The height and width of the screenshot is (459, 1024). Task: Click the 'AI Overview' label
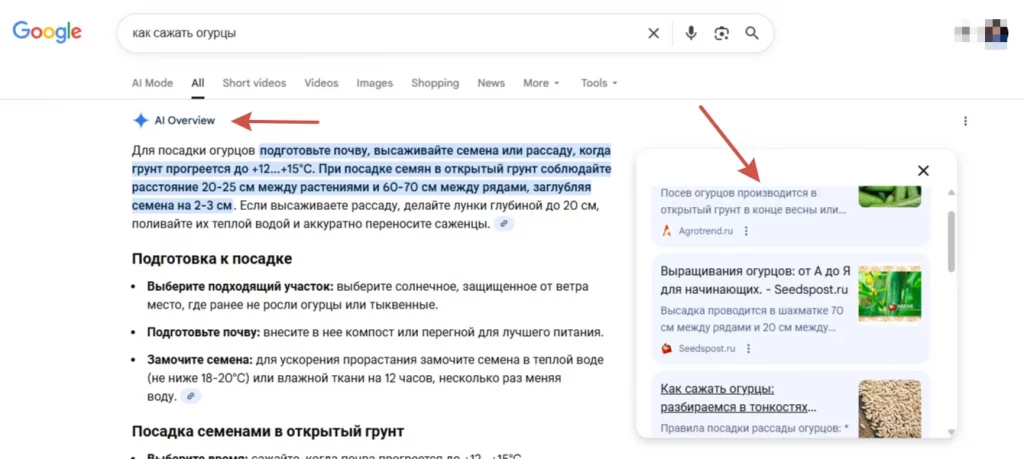point(184,120)
